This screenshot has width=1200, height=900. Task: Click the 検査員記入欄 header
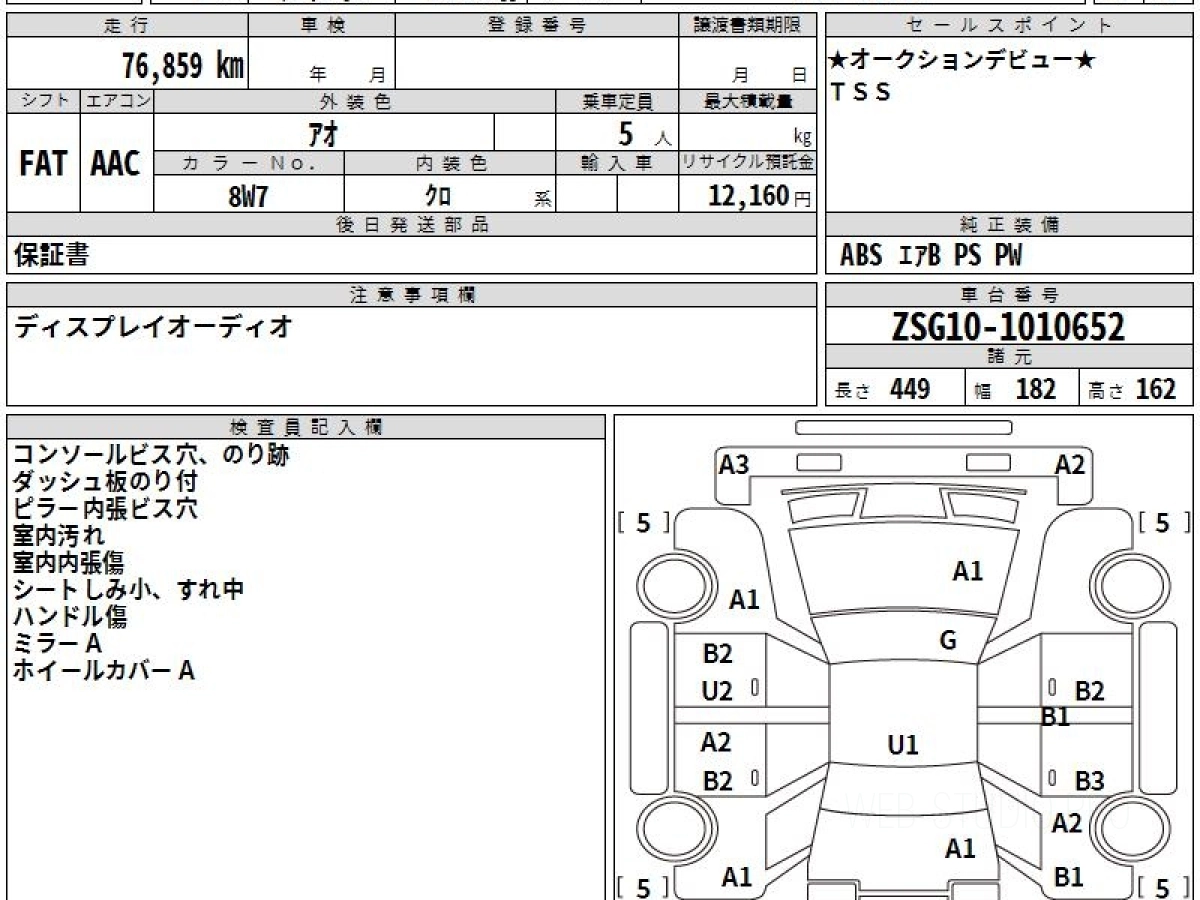pos(306,426)
